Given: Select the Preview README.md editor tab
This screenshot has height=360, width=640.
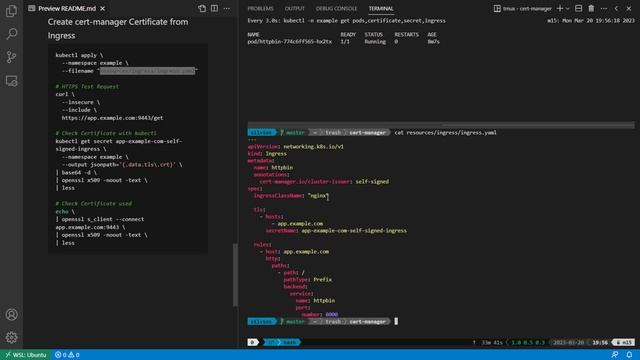Looking at the screenshot, I should tap(67, 8).
